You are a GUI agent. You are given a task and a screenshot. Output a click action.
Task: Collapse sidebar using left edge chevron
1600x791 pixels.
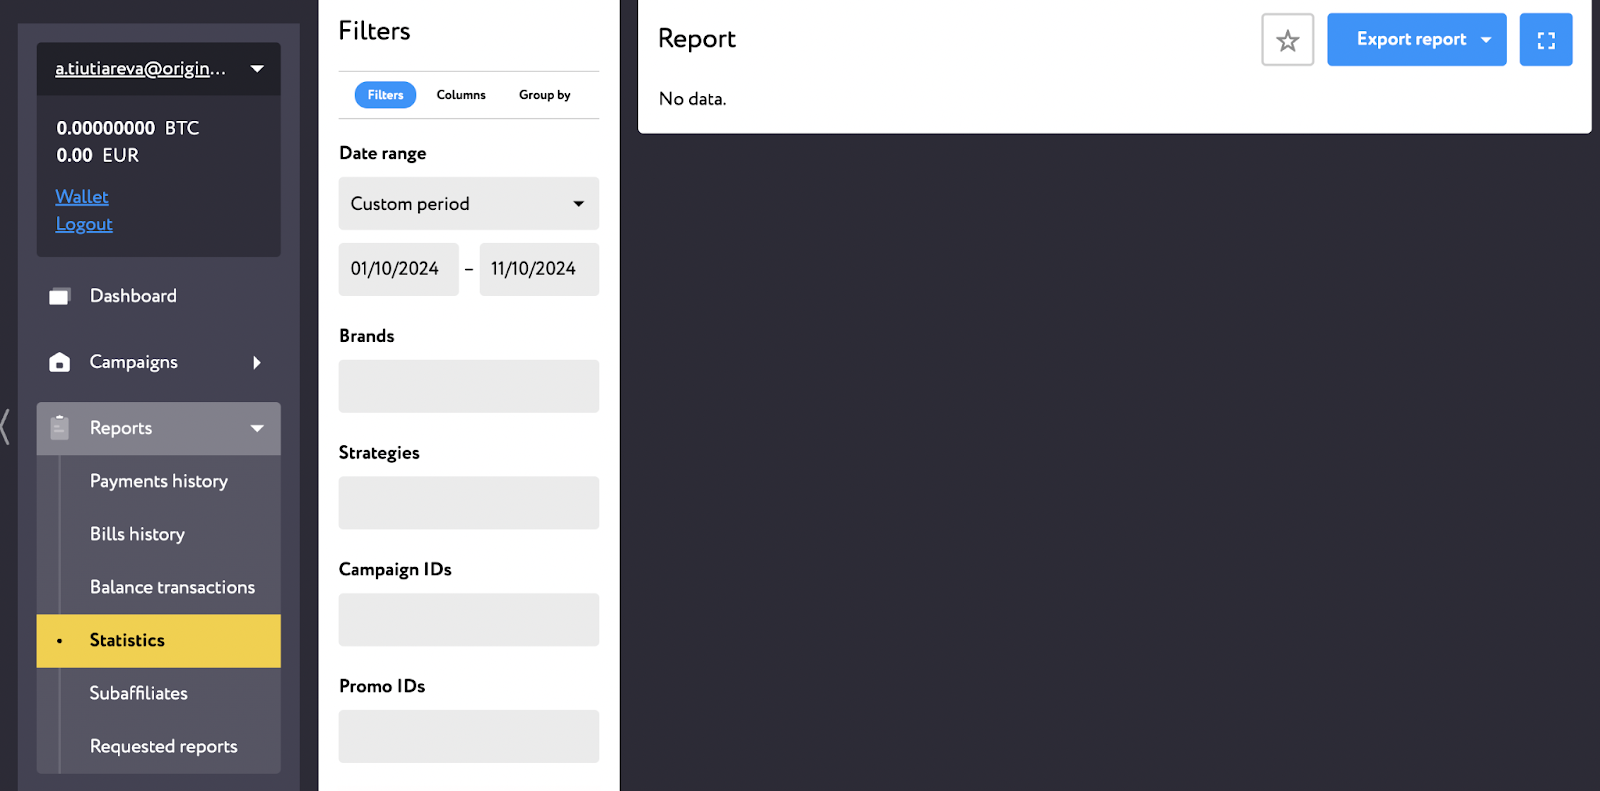pyautogui.click(x=6, y=426)
